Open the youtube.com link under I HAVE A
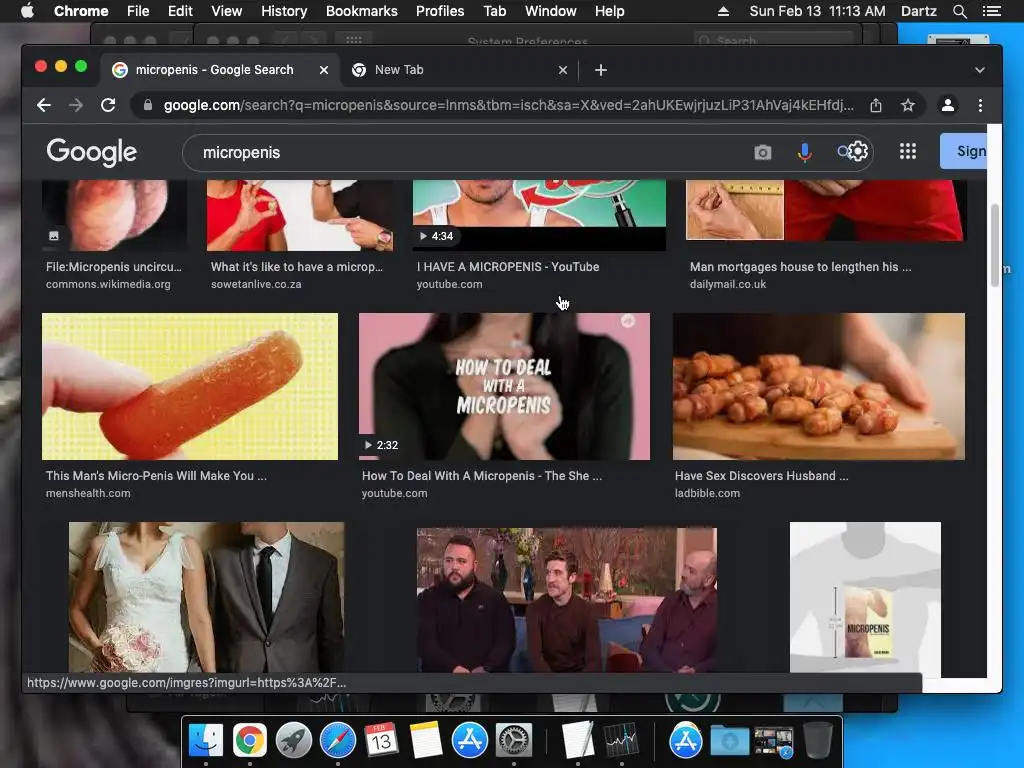The width and height of the screenshot is (1024, 768). click(449, 285)
